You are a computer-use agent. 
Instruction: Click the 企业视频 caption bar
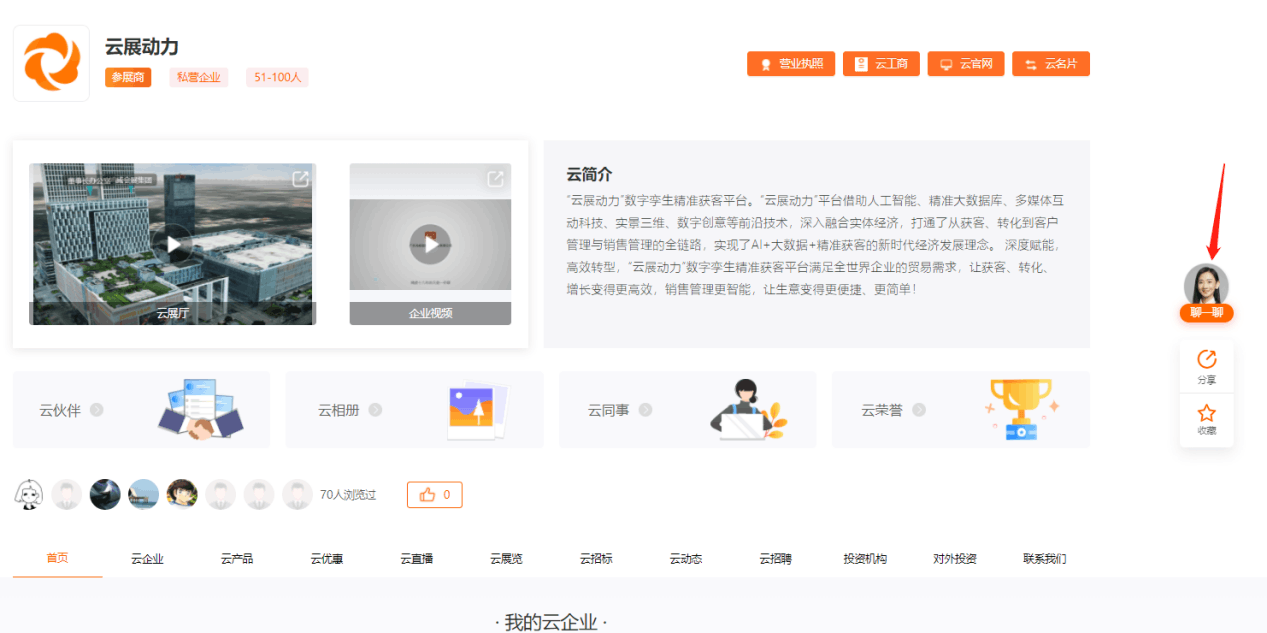tap(430, 313)
